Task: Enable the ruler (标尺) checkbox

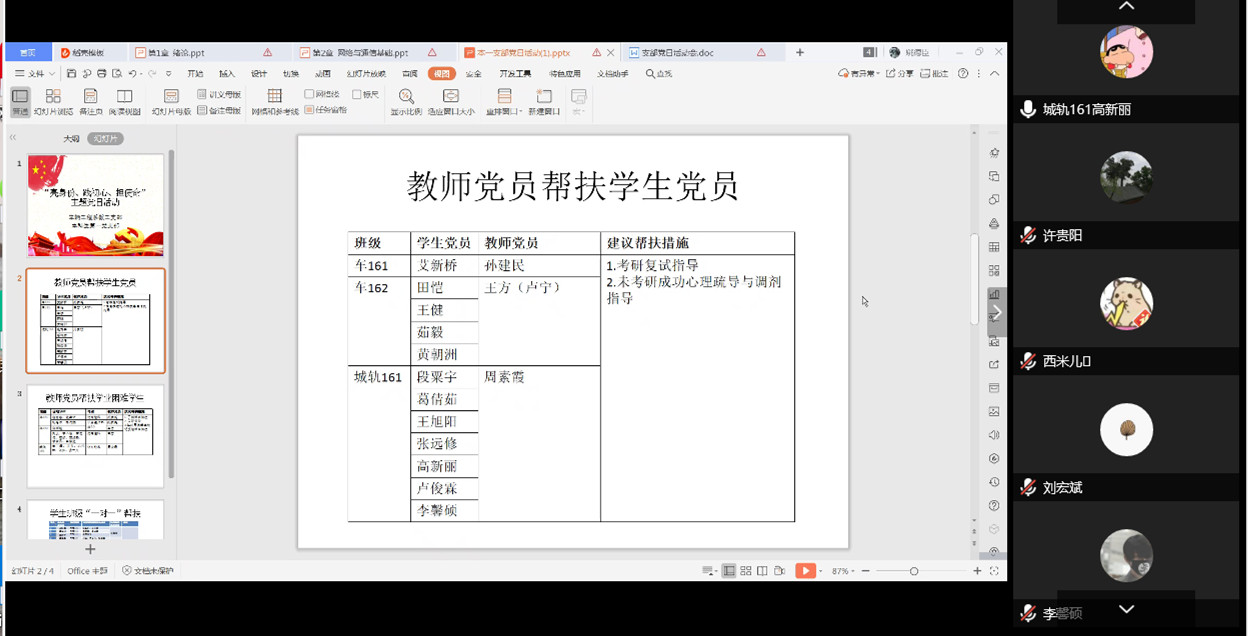Action: click(x=356, y=92)
